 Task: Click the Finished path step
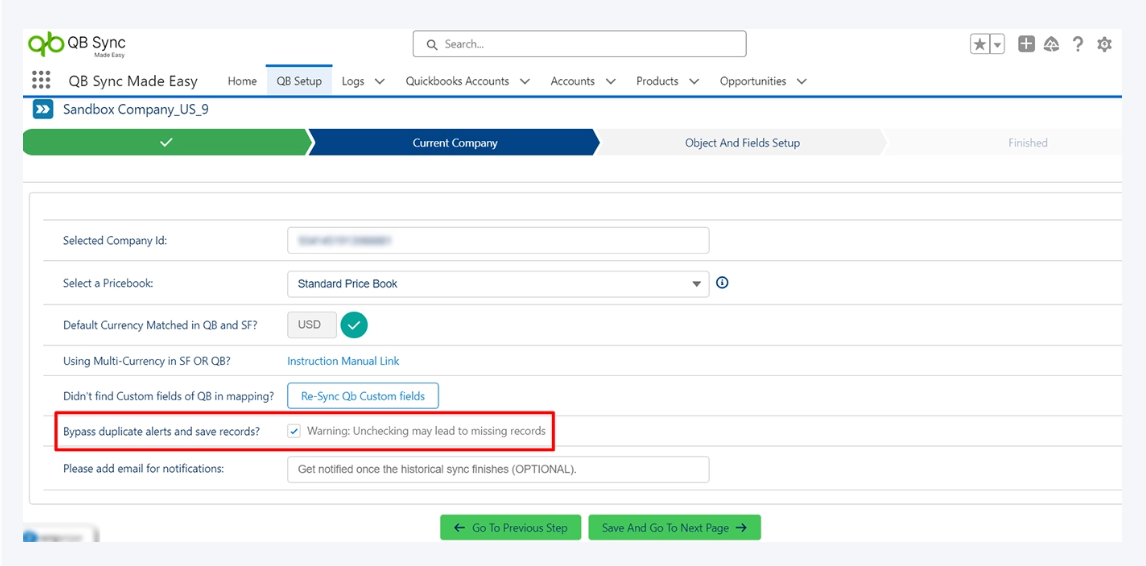pos(1028,143)
